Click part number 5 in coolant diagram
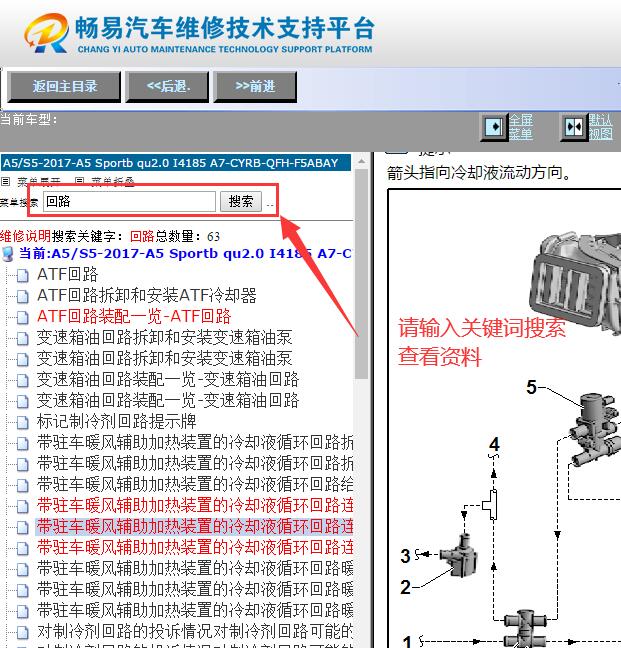The image size is (621, 648). pyautogui.click(x=531, y=388)
